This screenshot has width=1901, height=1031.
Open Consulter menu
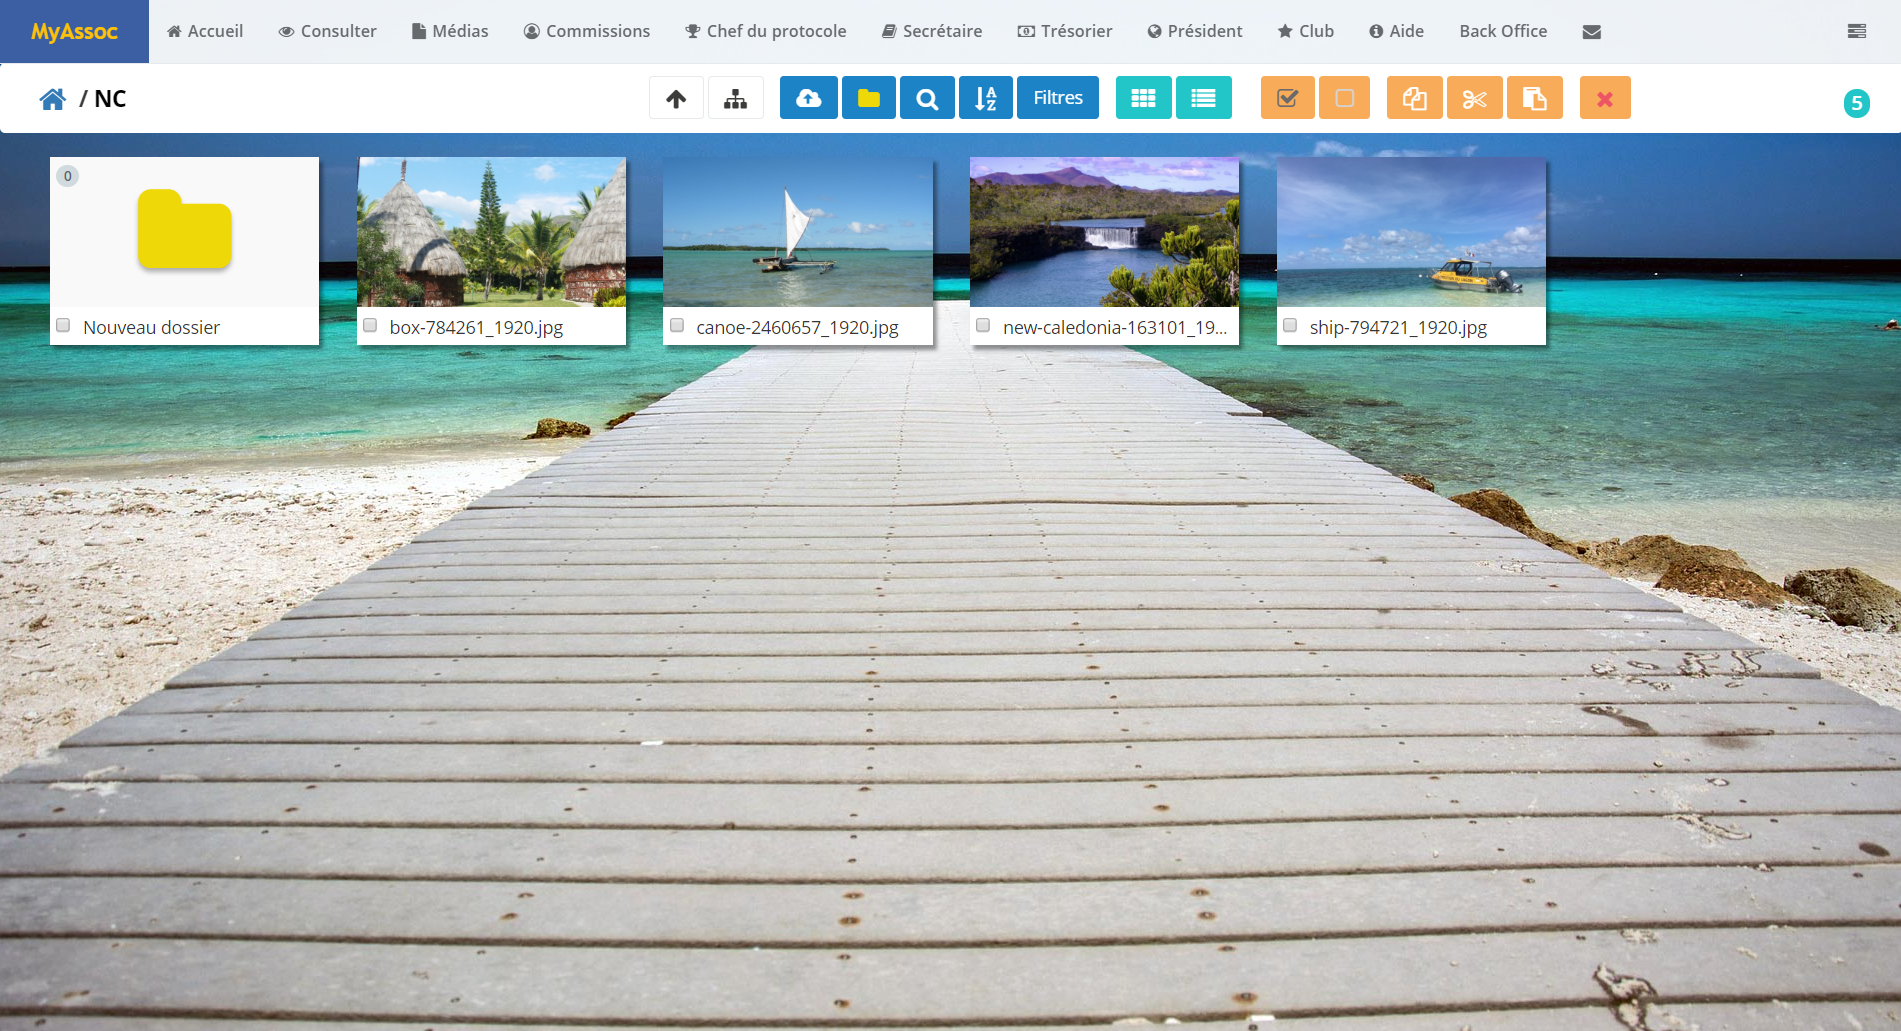(x=328, y=31)
